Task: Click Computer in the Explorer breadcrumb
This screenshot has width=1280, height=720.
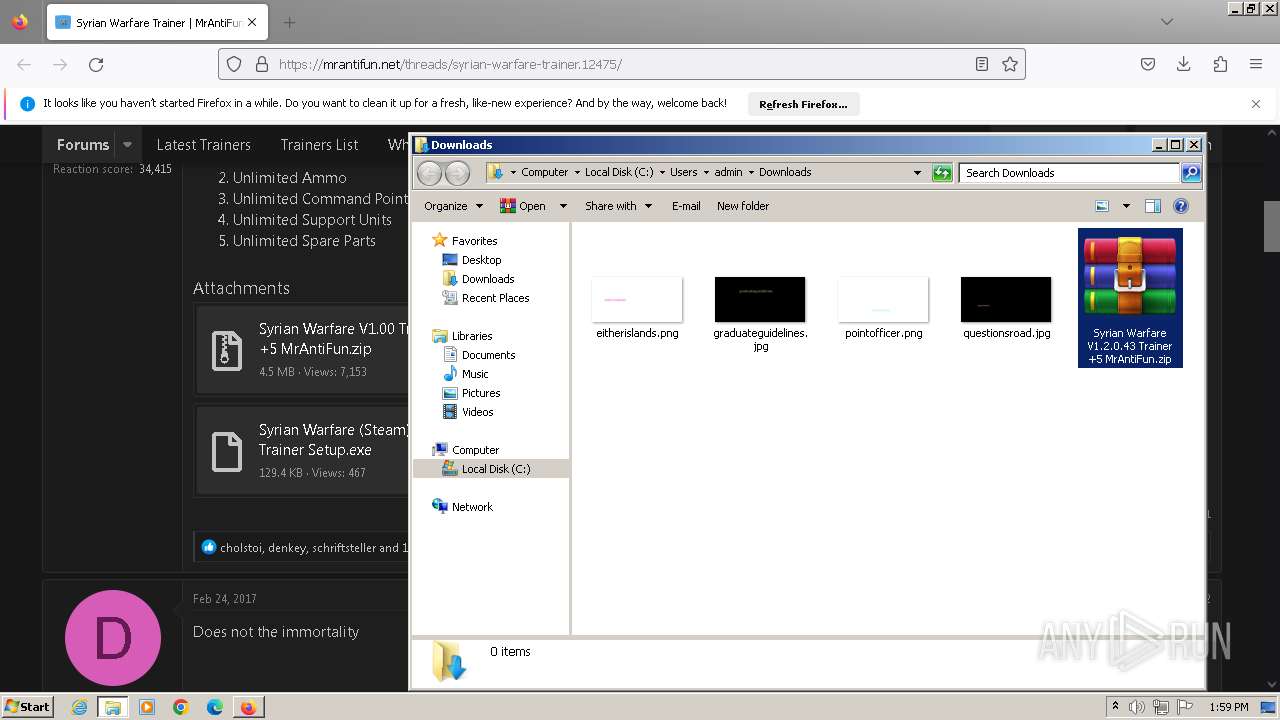Action: pyautogui.click(x=544, y=172)
